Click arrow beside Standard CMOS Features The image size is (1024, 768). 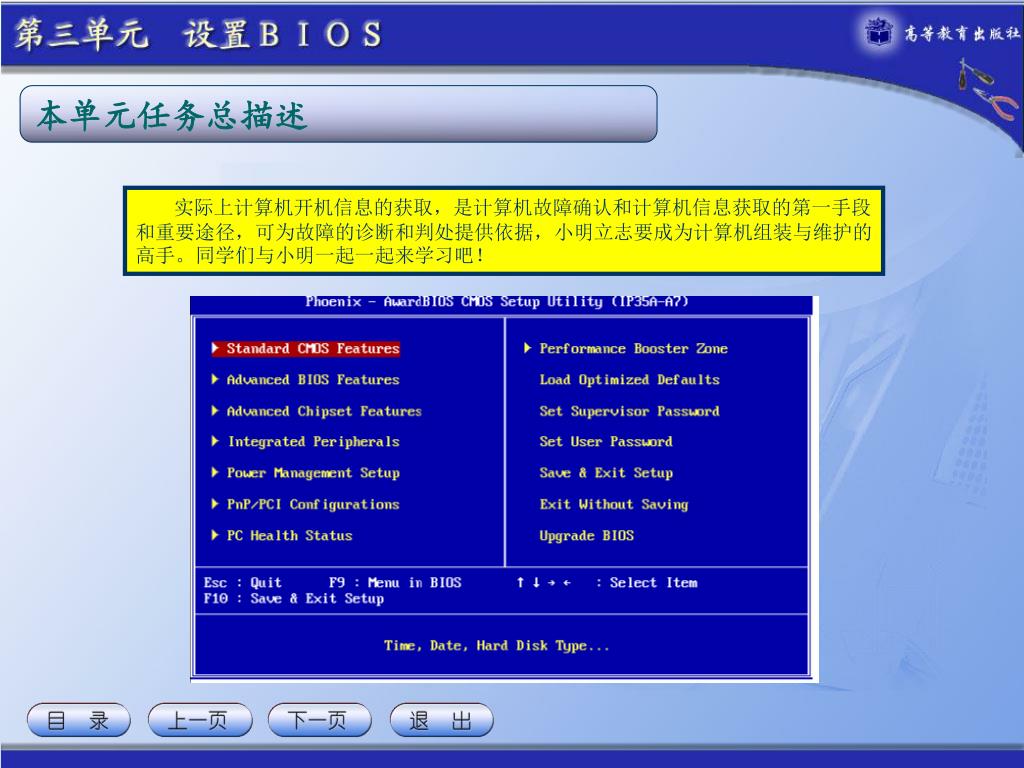(215, 348)
